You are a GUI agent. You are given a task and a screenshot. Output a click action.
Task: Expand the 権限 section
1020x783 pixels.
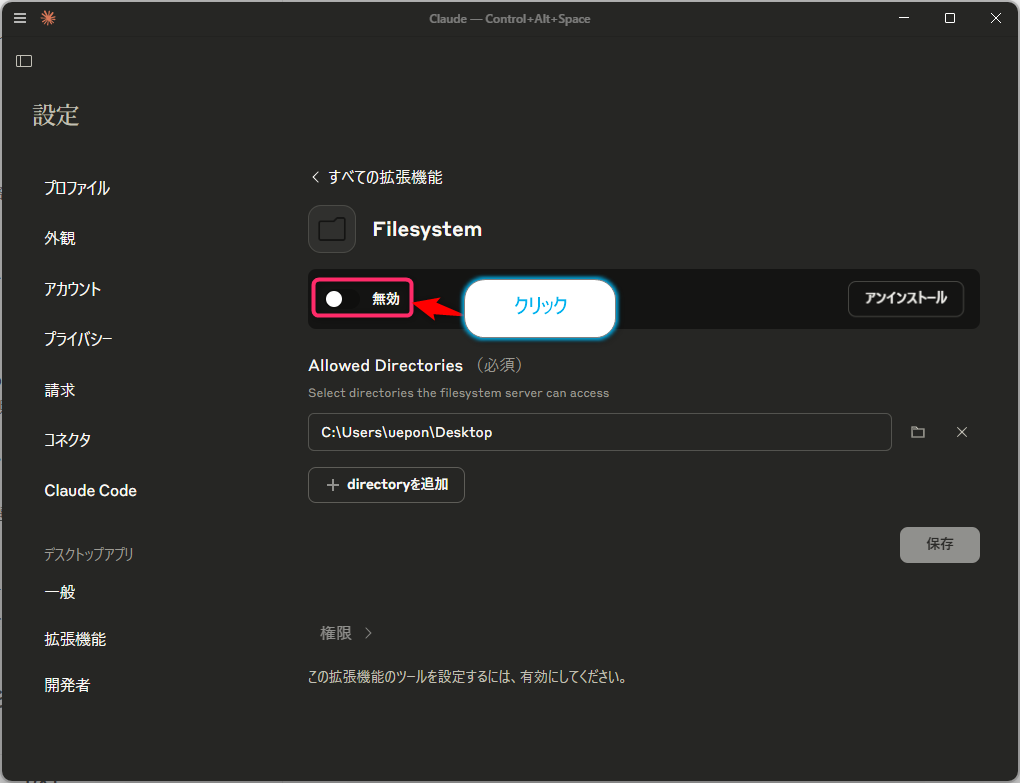point(346,633)
